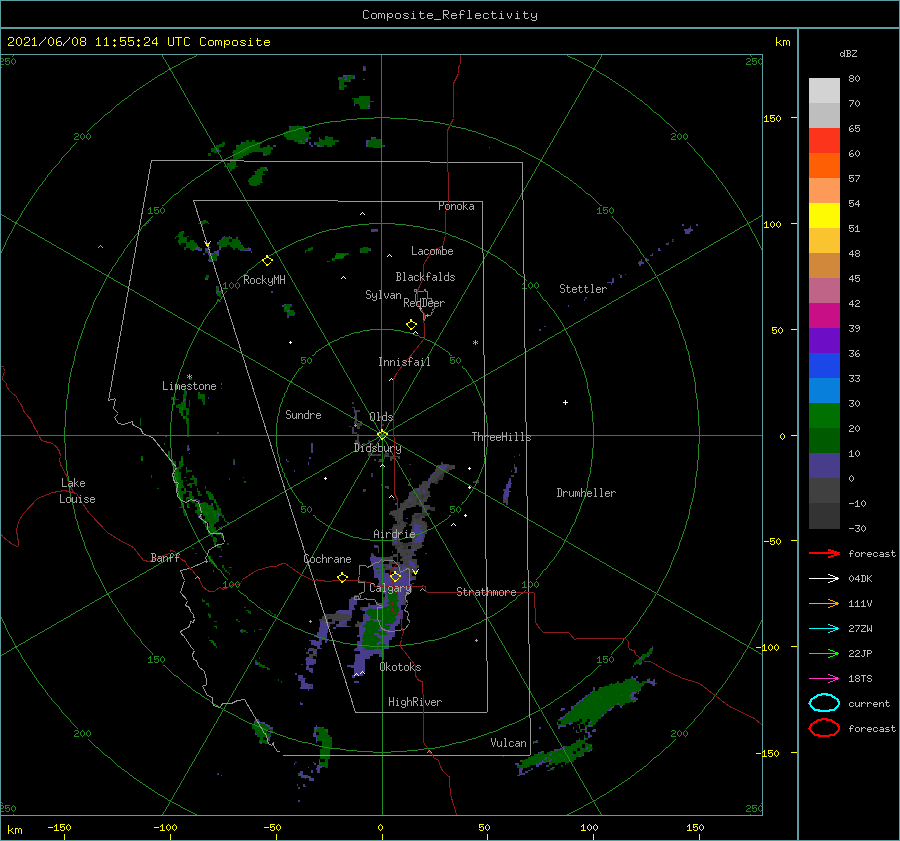Viewport: 900px width, 841px height.
Task: Pick the blue 33–36 dBZ swatch
Action: (x=824, y=366)
